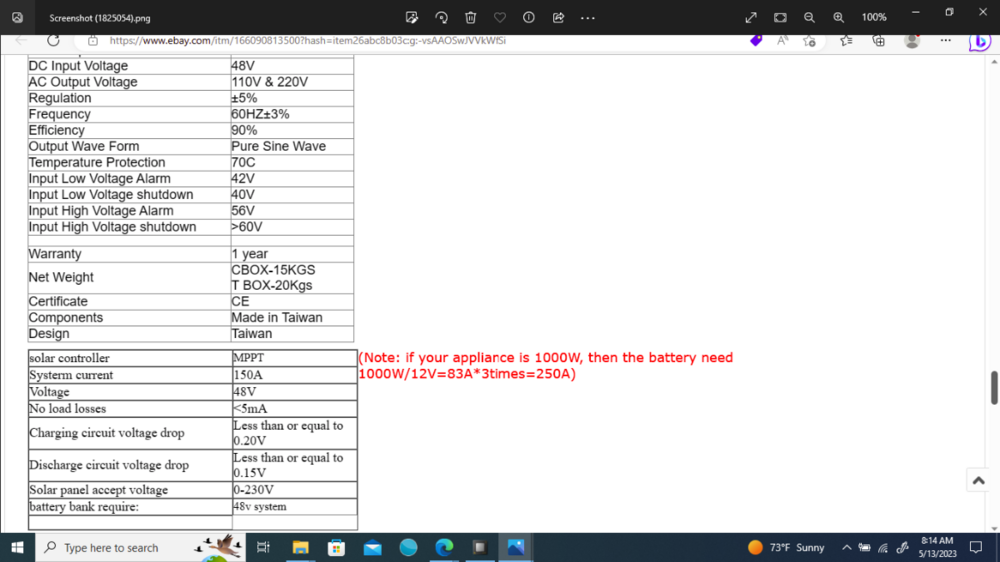Open the browser Collections icon
Screen dimensions: 1000x562
pyautogui.click(x=879, y=41)
